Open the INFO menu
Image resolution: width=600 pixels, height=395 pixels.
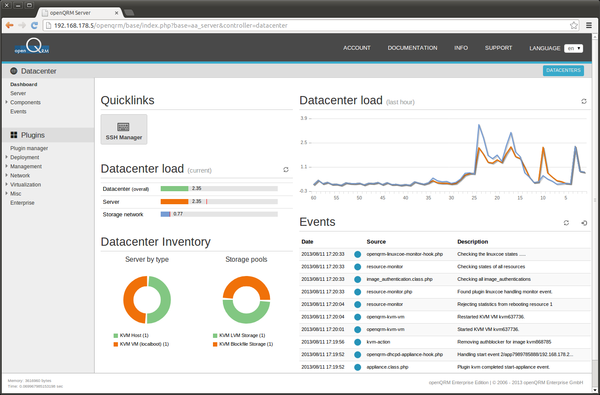click(461, 48)
